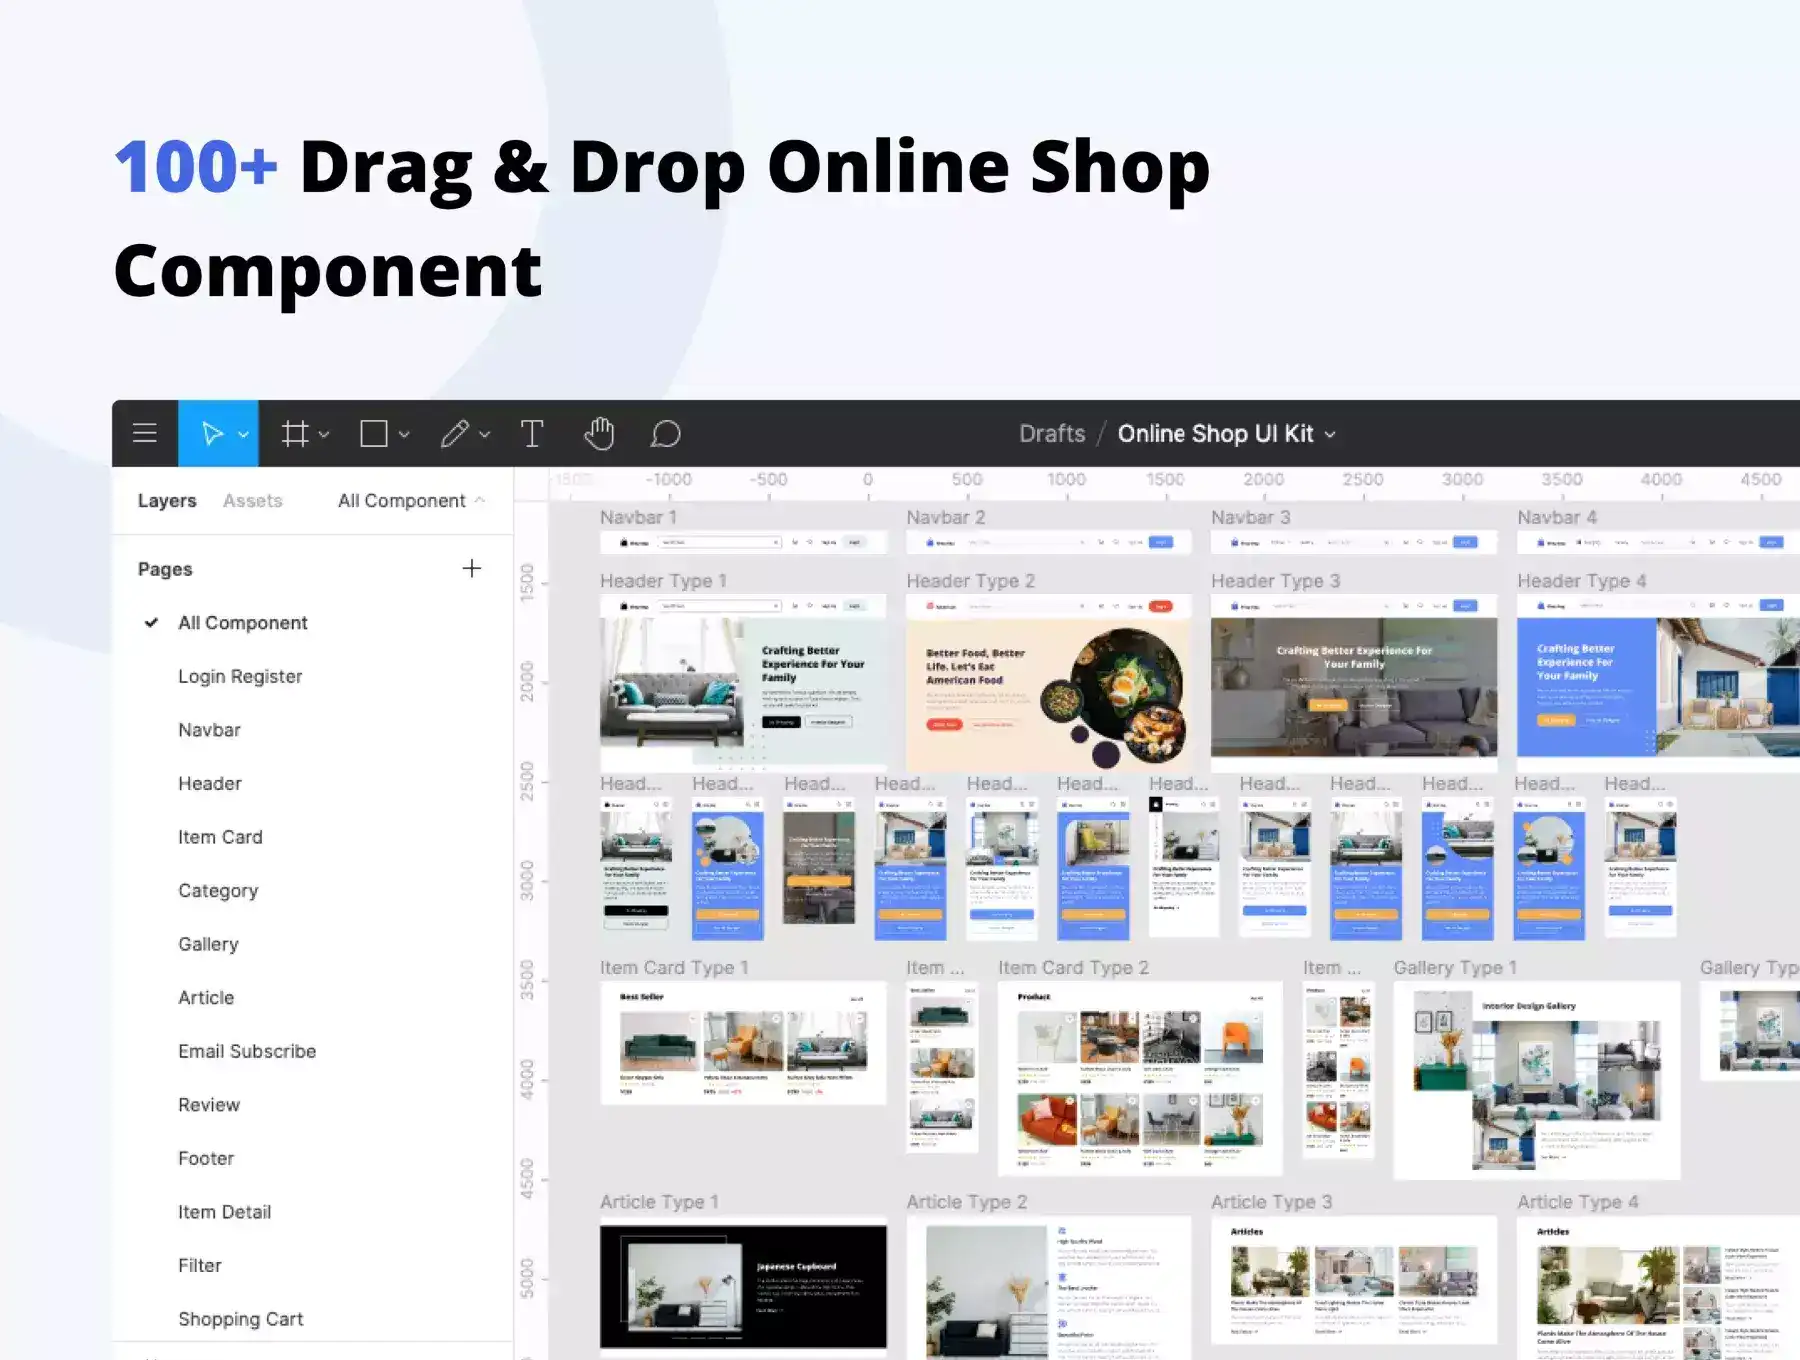Expand the Move tool options chevron
This screenshot has width=1800, height=1360.
[x=243, y=434]
